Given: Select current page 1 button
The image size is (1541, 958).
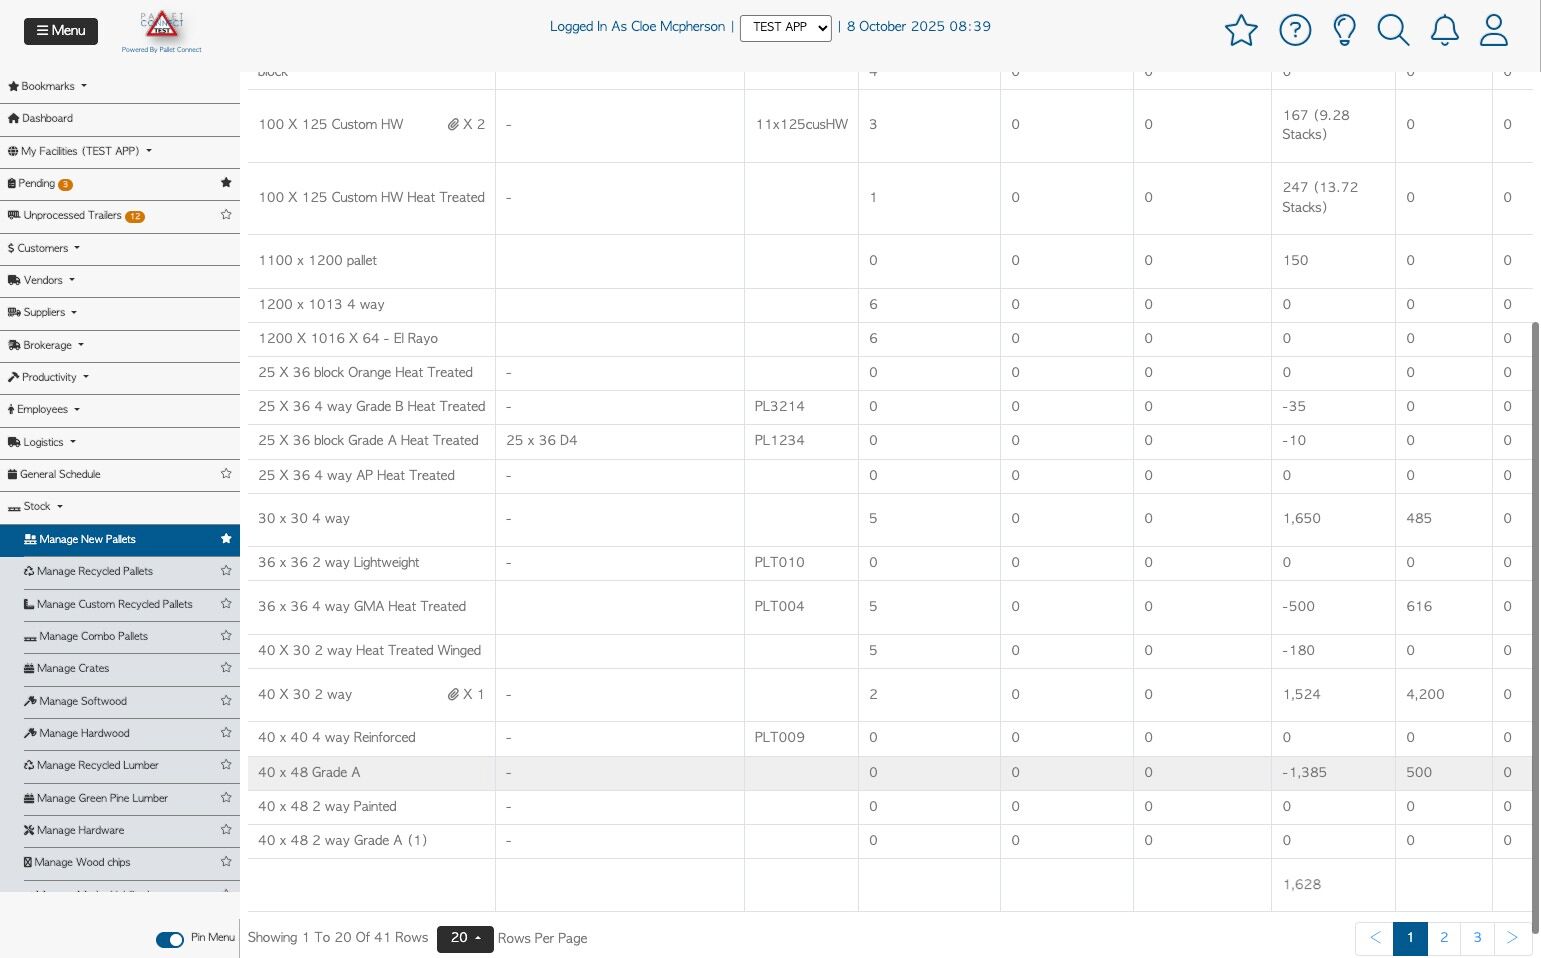Looking at the screenshot, I should (x=1410, y=938).
